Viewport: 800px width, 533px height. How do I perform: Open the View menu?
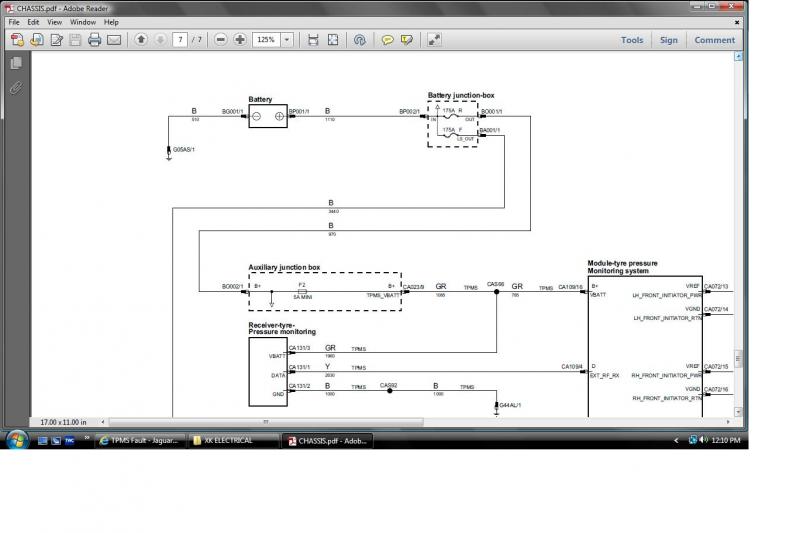click(x=54, y=22)
